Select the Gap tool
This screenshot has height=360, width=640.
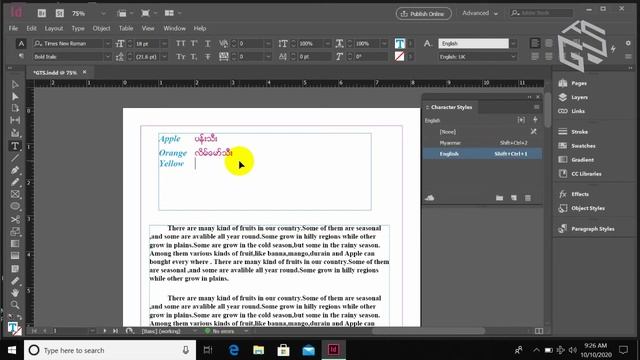15,120
